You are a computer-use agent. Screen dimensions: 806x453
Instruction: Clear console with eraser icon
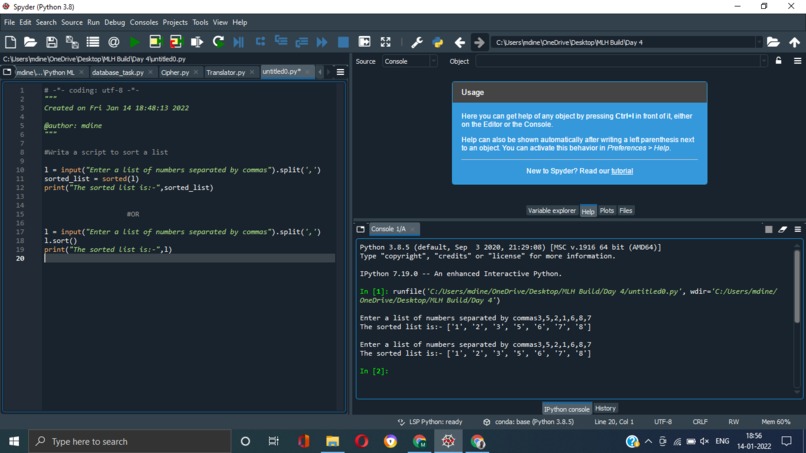click(x=783, y=229)
